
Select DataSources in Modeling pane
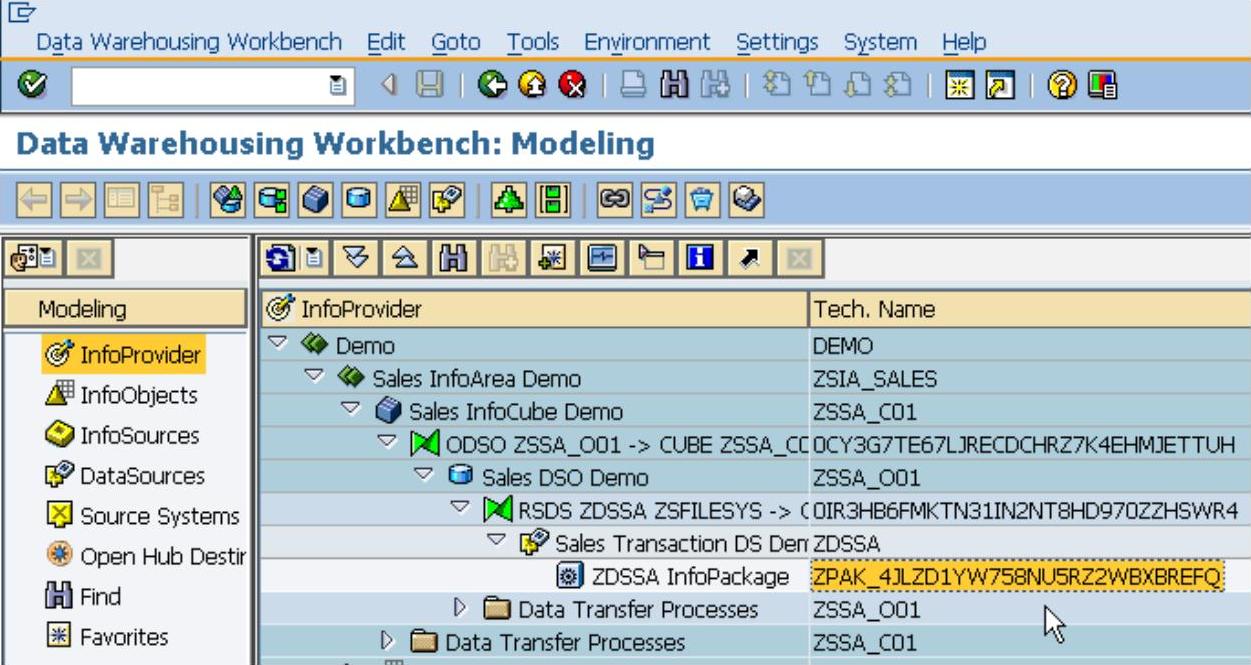125,476
